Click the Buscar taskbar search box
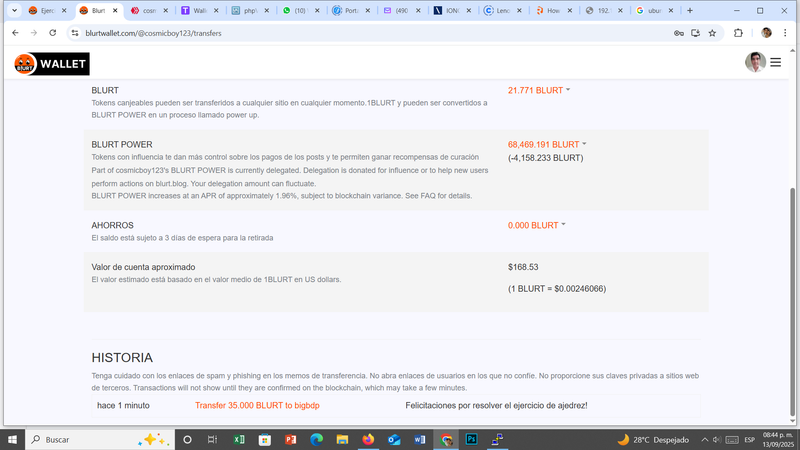The width and height of the screenshot is (800, 450). 100,439
